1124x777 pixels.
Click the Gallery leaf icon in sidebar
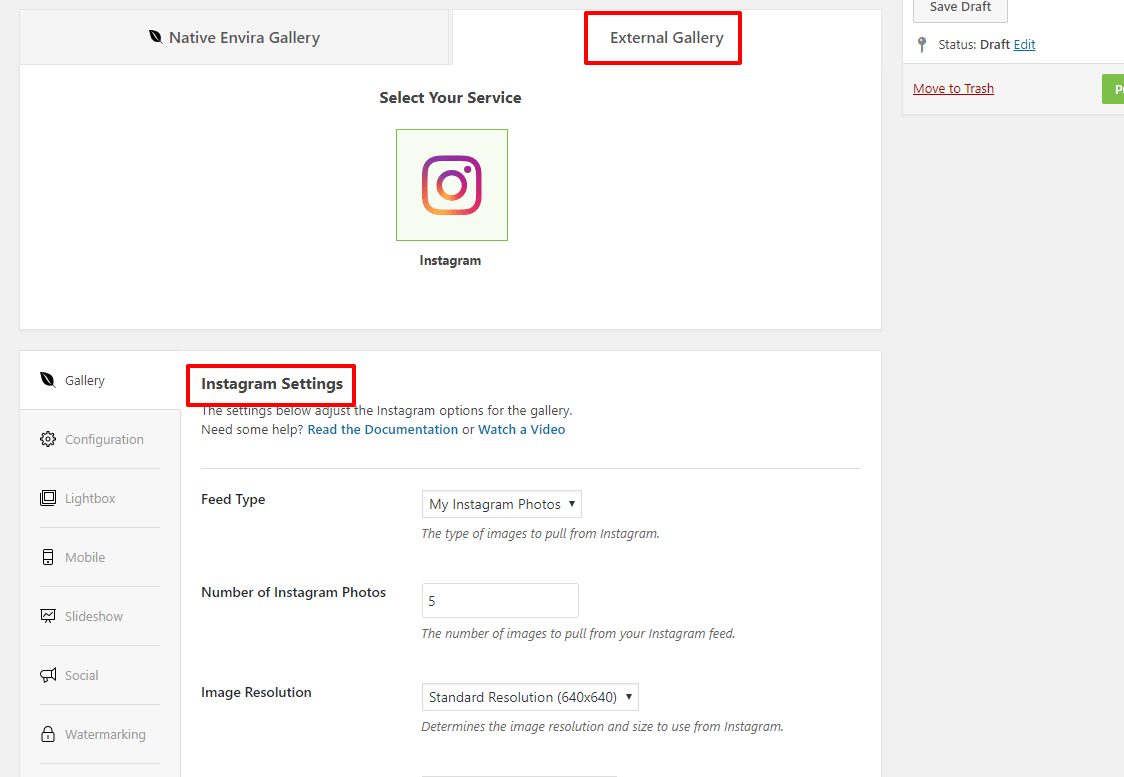48,380
